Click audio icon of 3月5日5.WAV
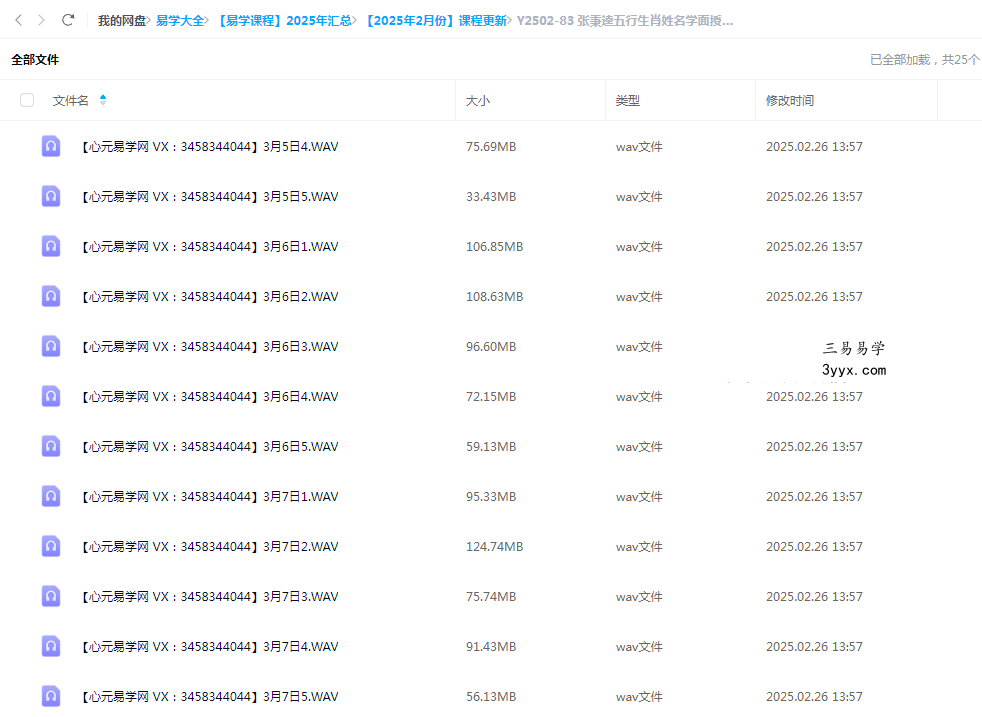982x717 pixels. 51,196
